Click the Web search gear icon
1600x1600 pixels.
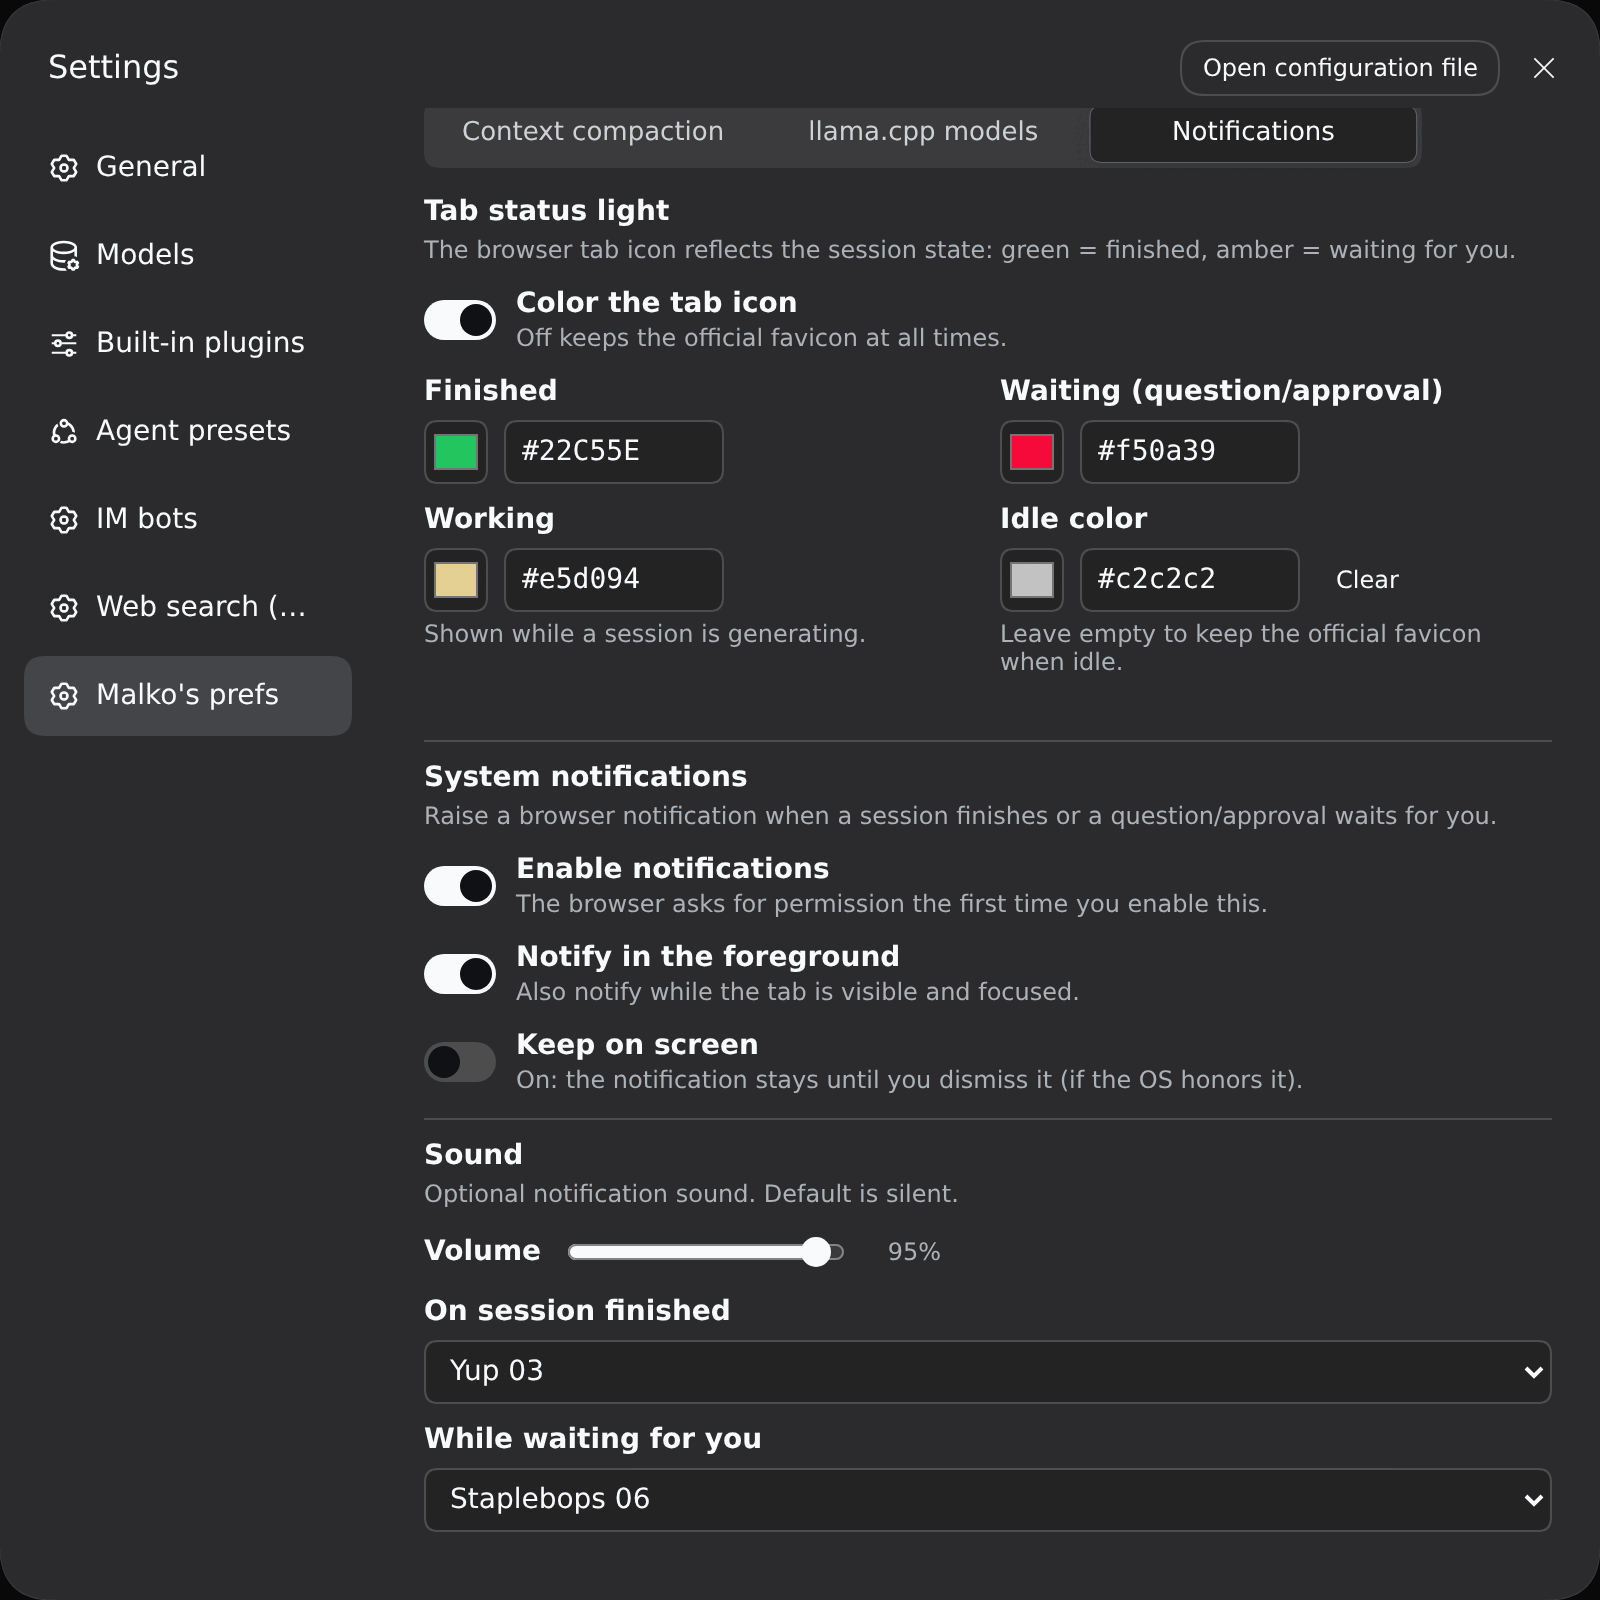tap(64, 607)
